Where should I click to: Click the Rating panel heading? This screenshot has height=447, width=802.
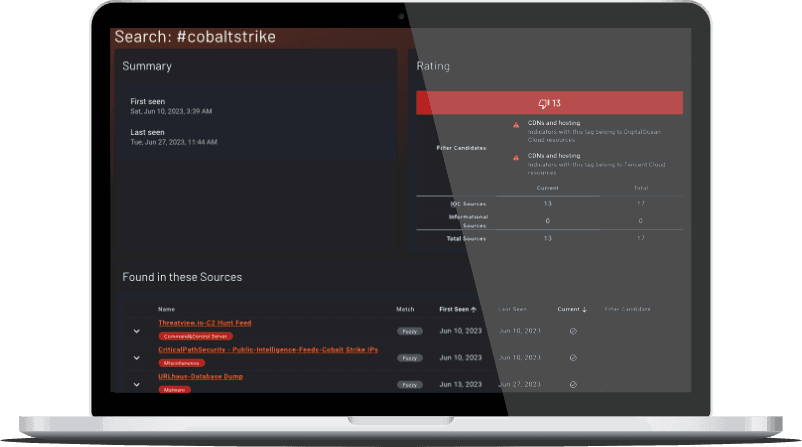(x=433, y=66)
